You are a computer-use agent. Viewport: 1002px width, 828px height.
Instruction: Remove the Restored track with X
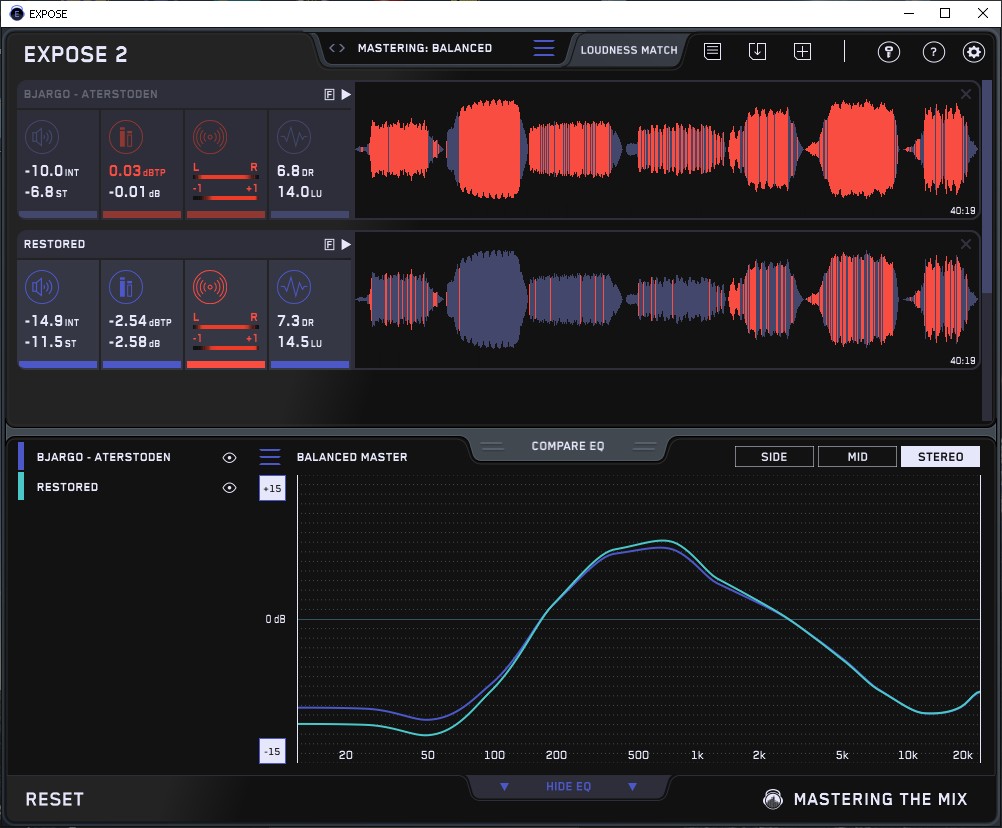(966, 244)
